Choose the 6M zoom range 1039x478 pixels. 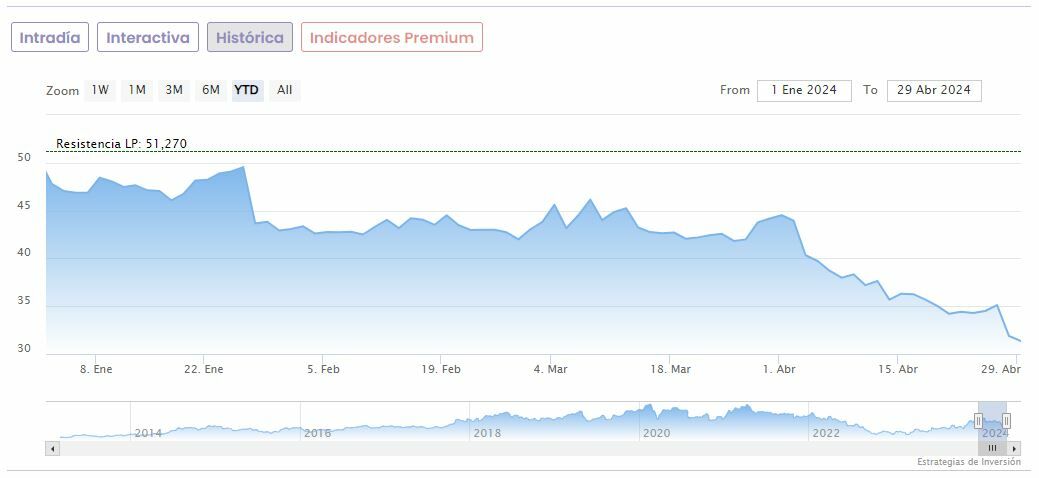[211, 90]
